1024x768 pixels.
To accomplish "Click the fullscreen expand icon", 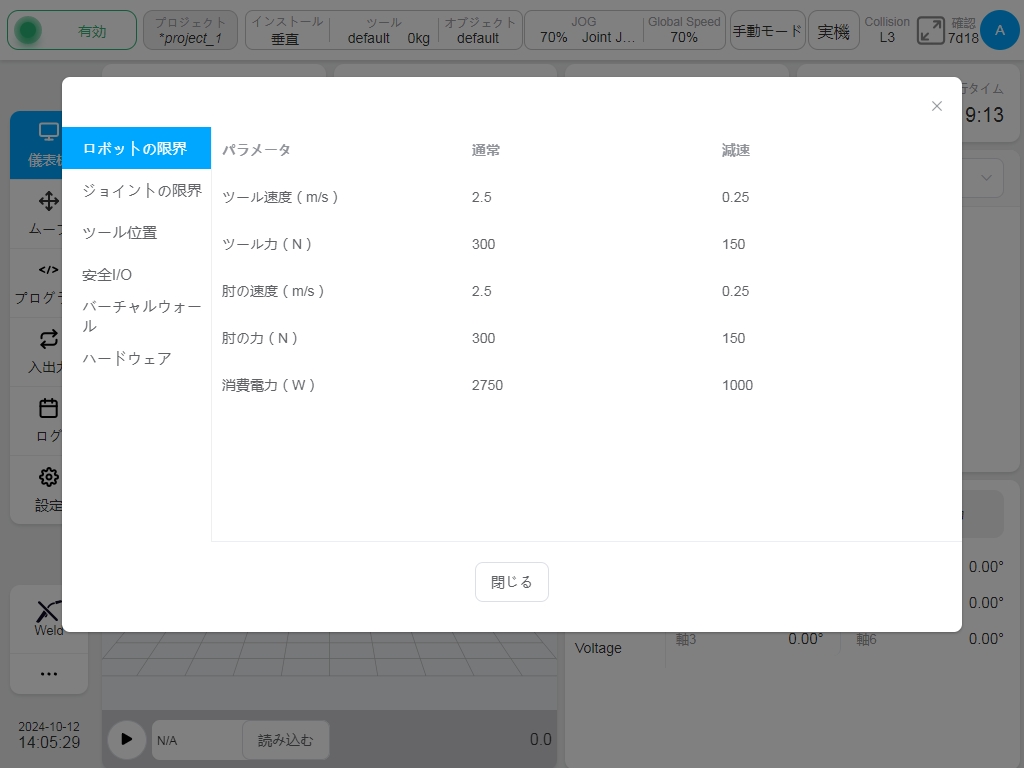I will pyautogui.click(x=930, y=31).
